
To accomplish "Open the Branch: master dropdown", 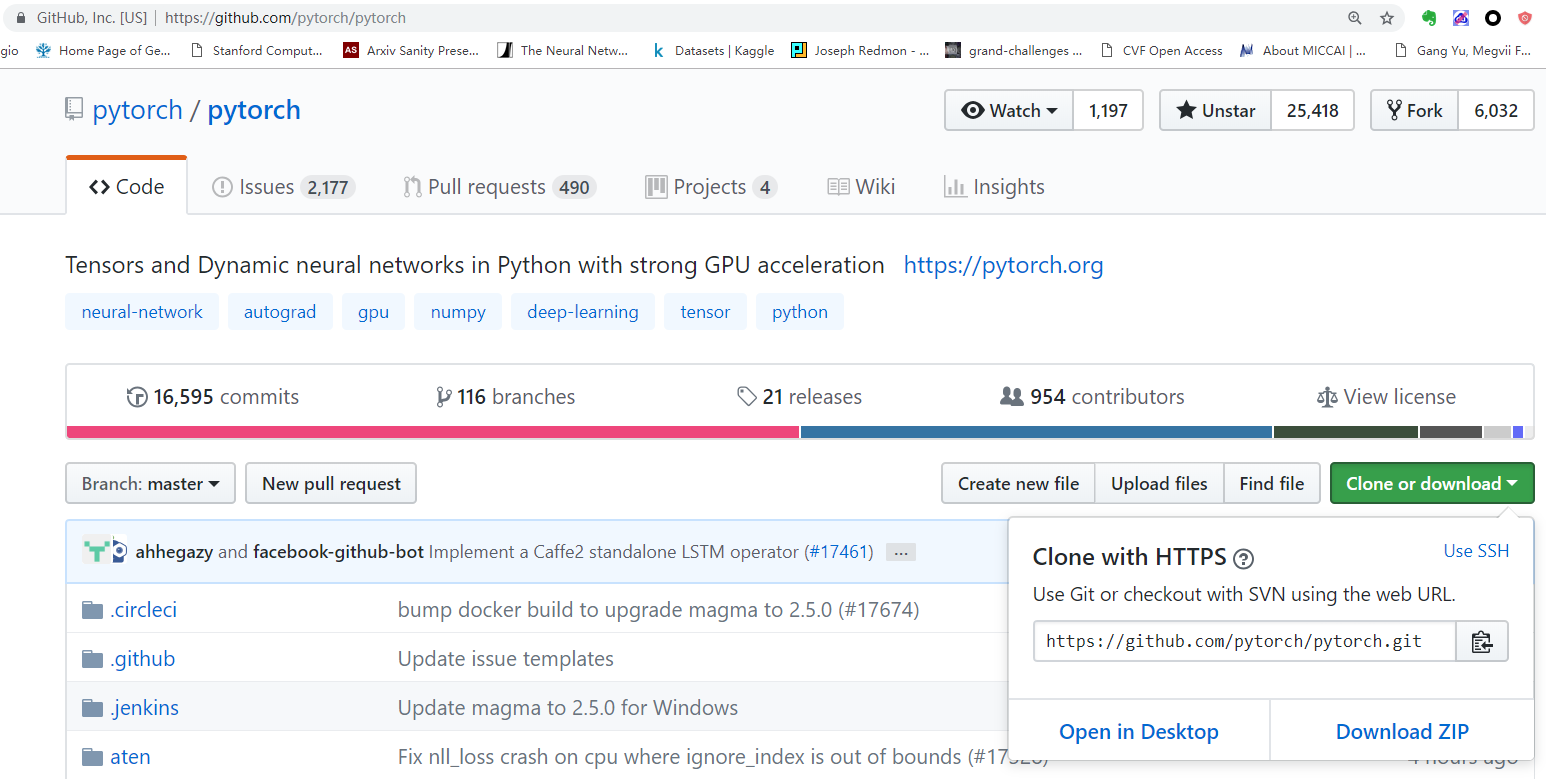I will pos(151,484).
